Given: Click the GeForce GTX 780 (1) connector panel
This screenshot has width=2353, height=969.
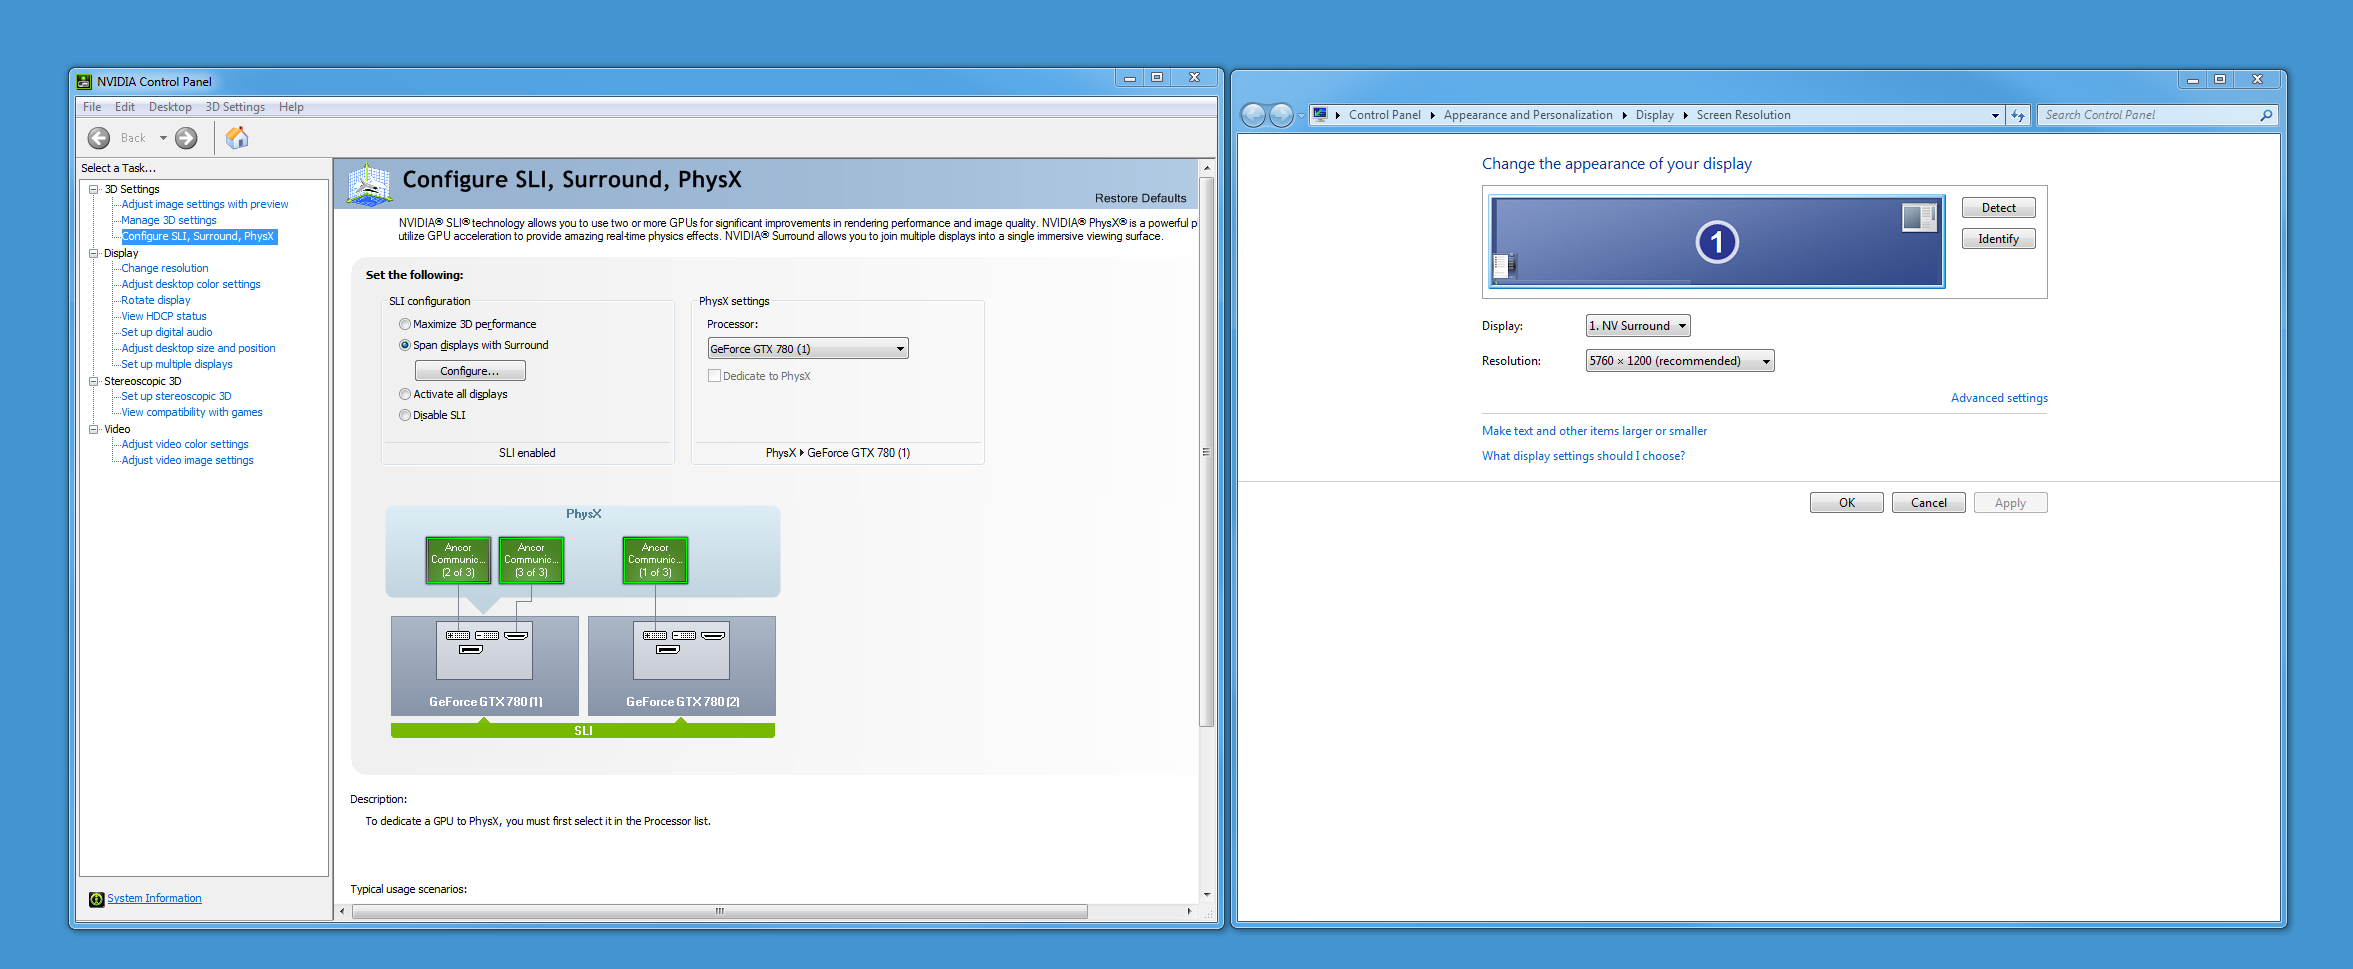Looking at the screenshot, I should [x=485, y=650].
